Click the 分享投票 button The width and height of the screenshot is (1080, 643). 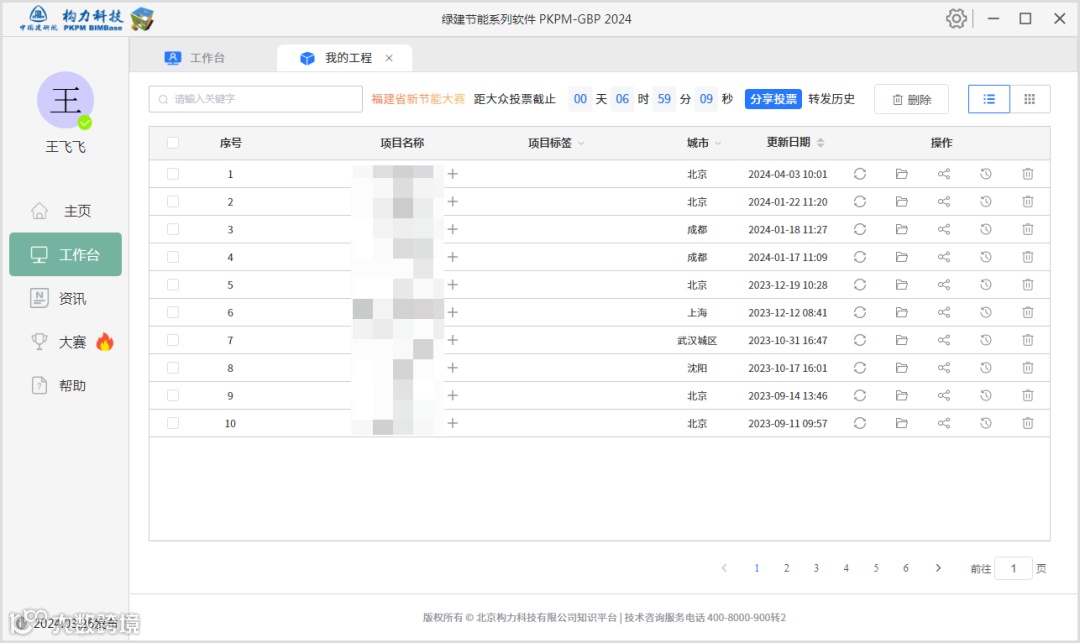773,99
